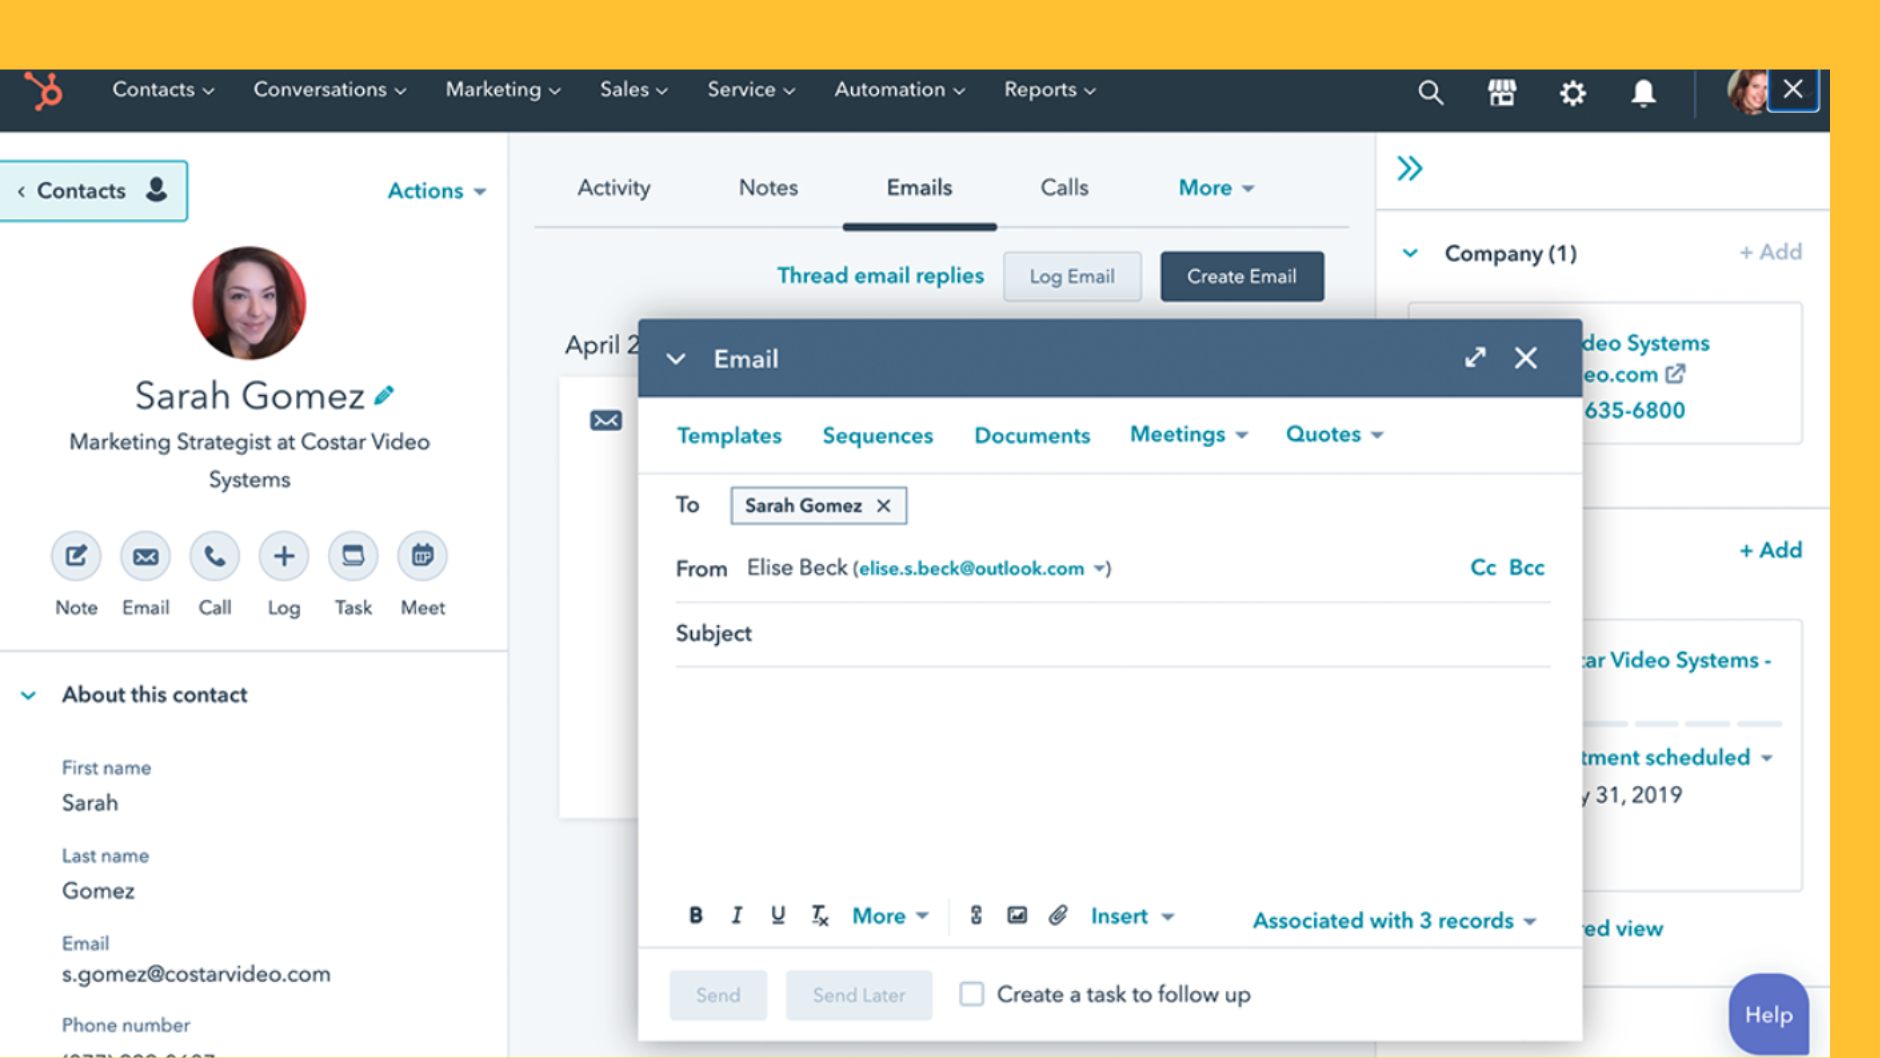This screenshot has height=1058, width=1880.
Task: Remove Sarah Gomez from To field
Action: (883, 506)
